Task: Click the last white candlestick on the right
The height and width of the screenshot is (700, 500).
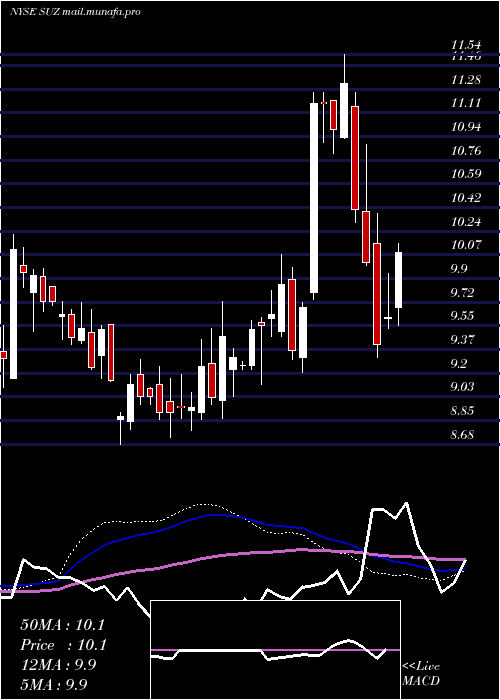Action: [399, 280]
